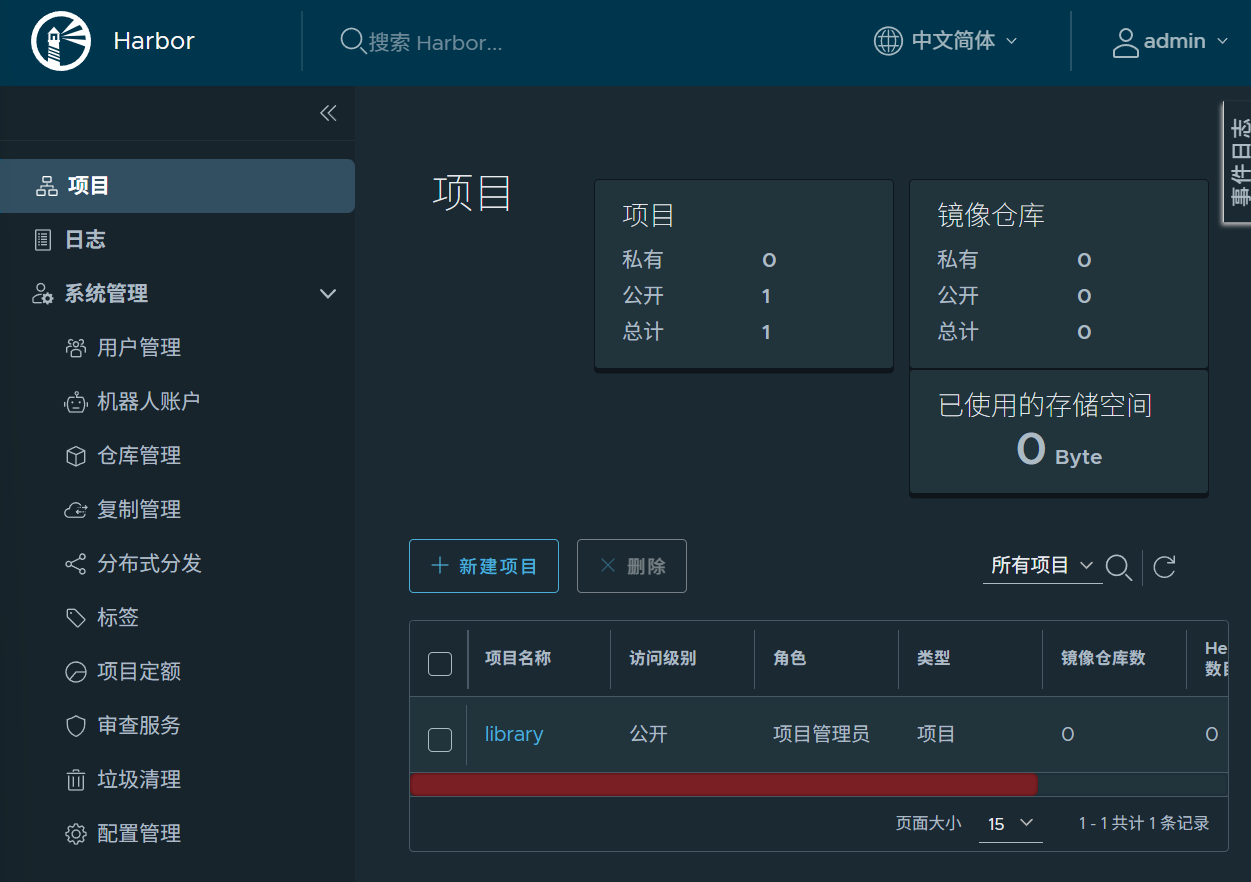
Task: Click 项目管理员 role cell
Action: click(821, 734)
